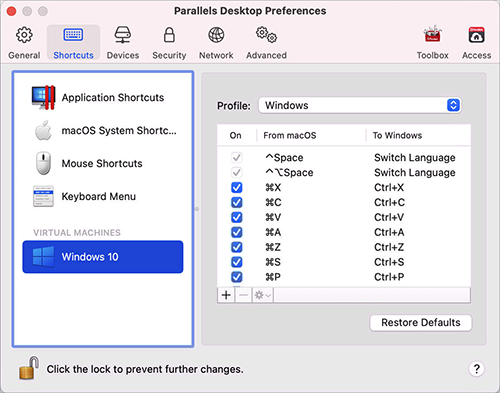This screenshot has height=393, width=500.
Task: Click the Application Shortcuts monitor icon
Action: click(x=43, y=98)
